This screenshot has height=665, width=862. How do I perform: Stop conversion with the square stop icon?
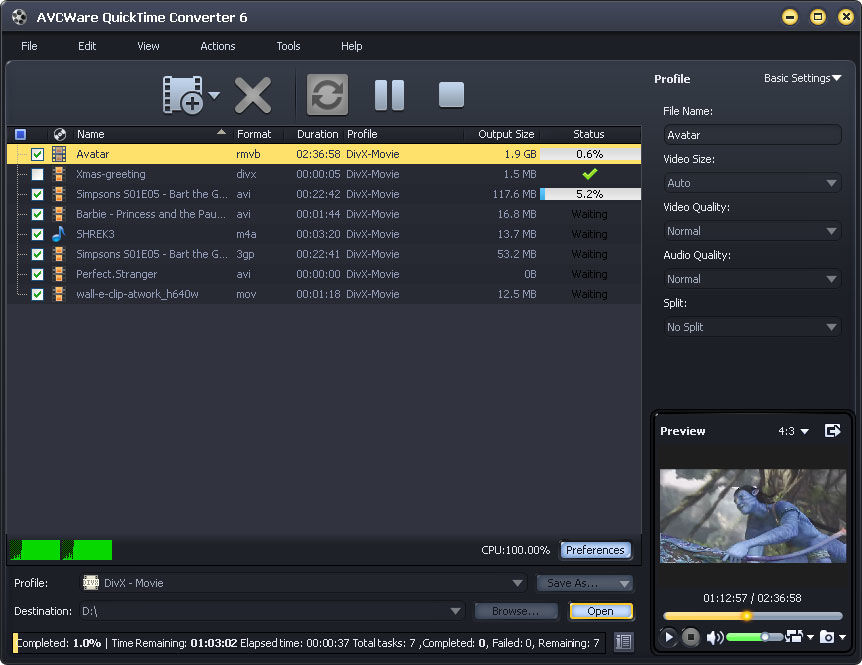(x=451, y=95)
